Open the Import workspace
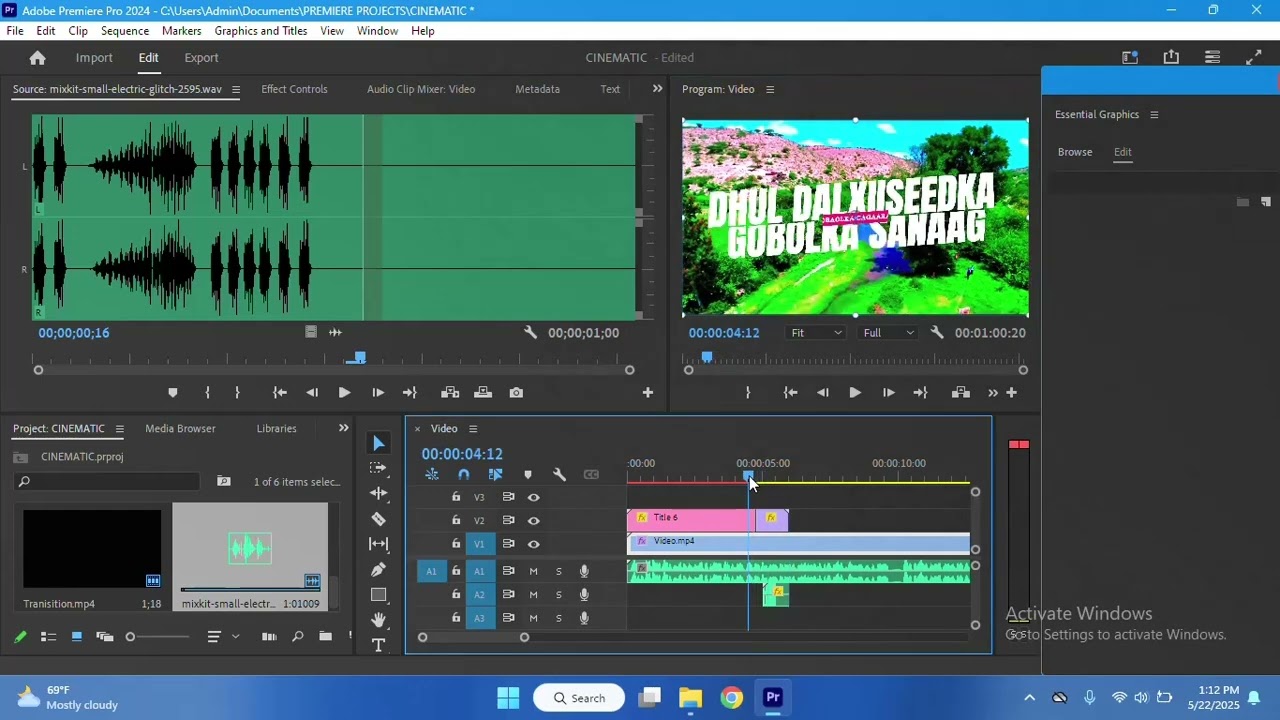Viewport: 1280px width, 720px height. click(x=94, y=58)
